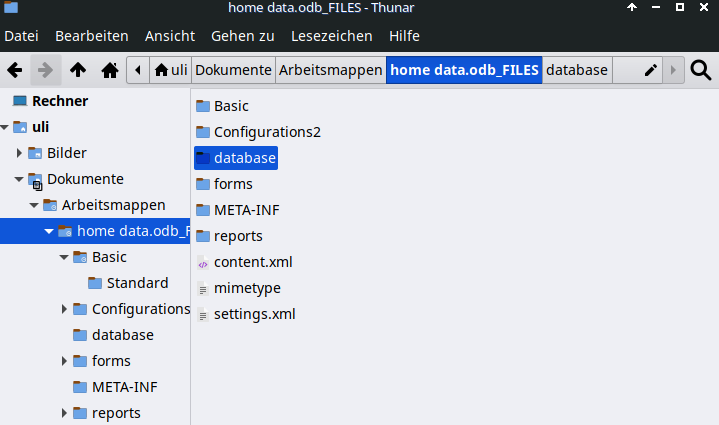Click the home folder icon
The width and height of the screenshot is (719, 425).
[109, 70]
